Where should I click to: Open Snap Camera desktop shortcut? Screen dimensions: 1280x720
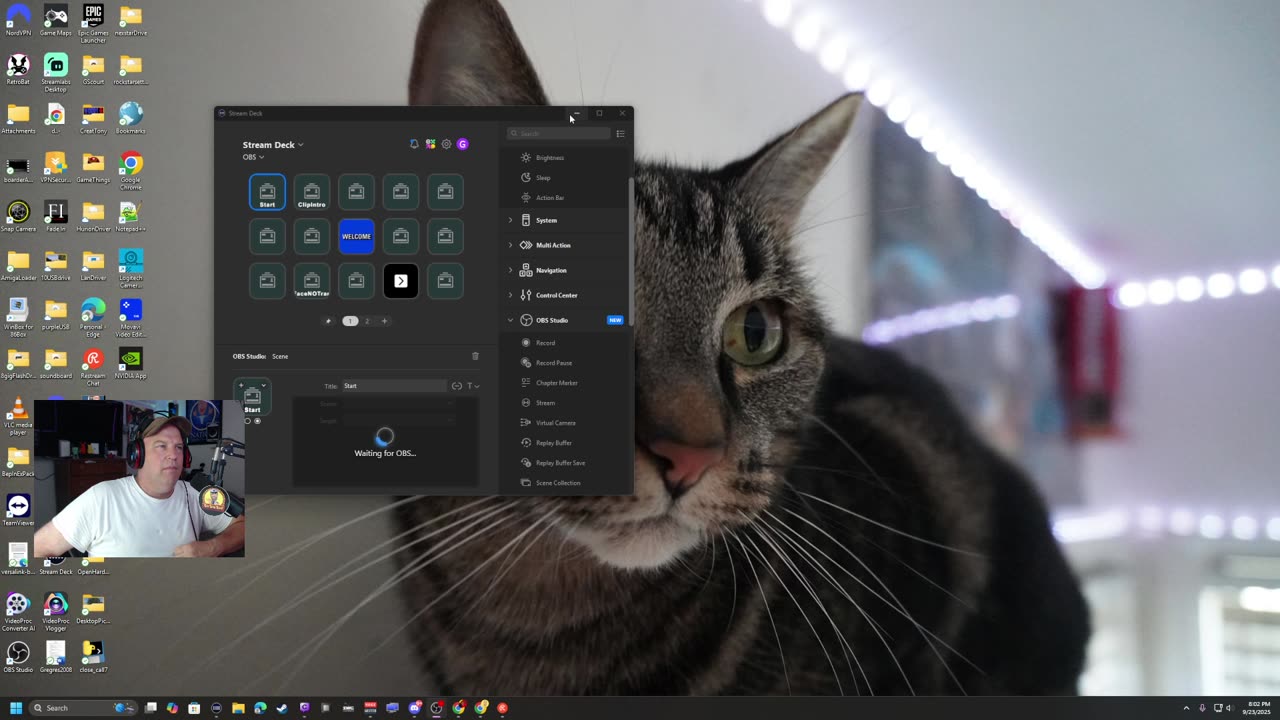point(18,216)
